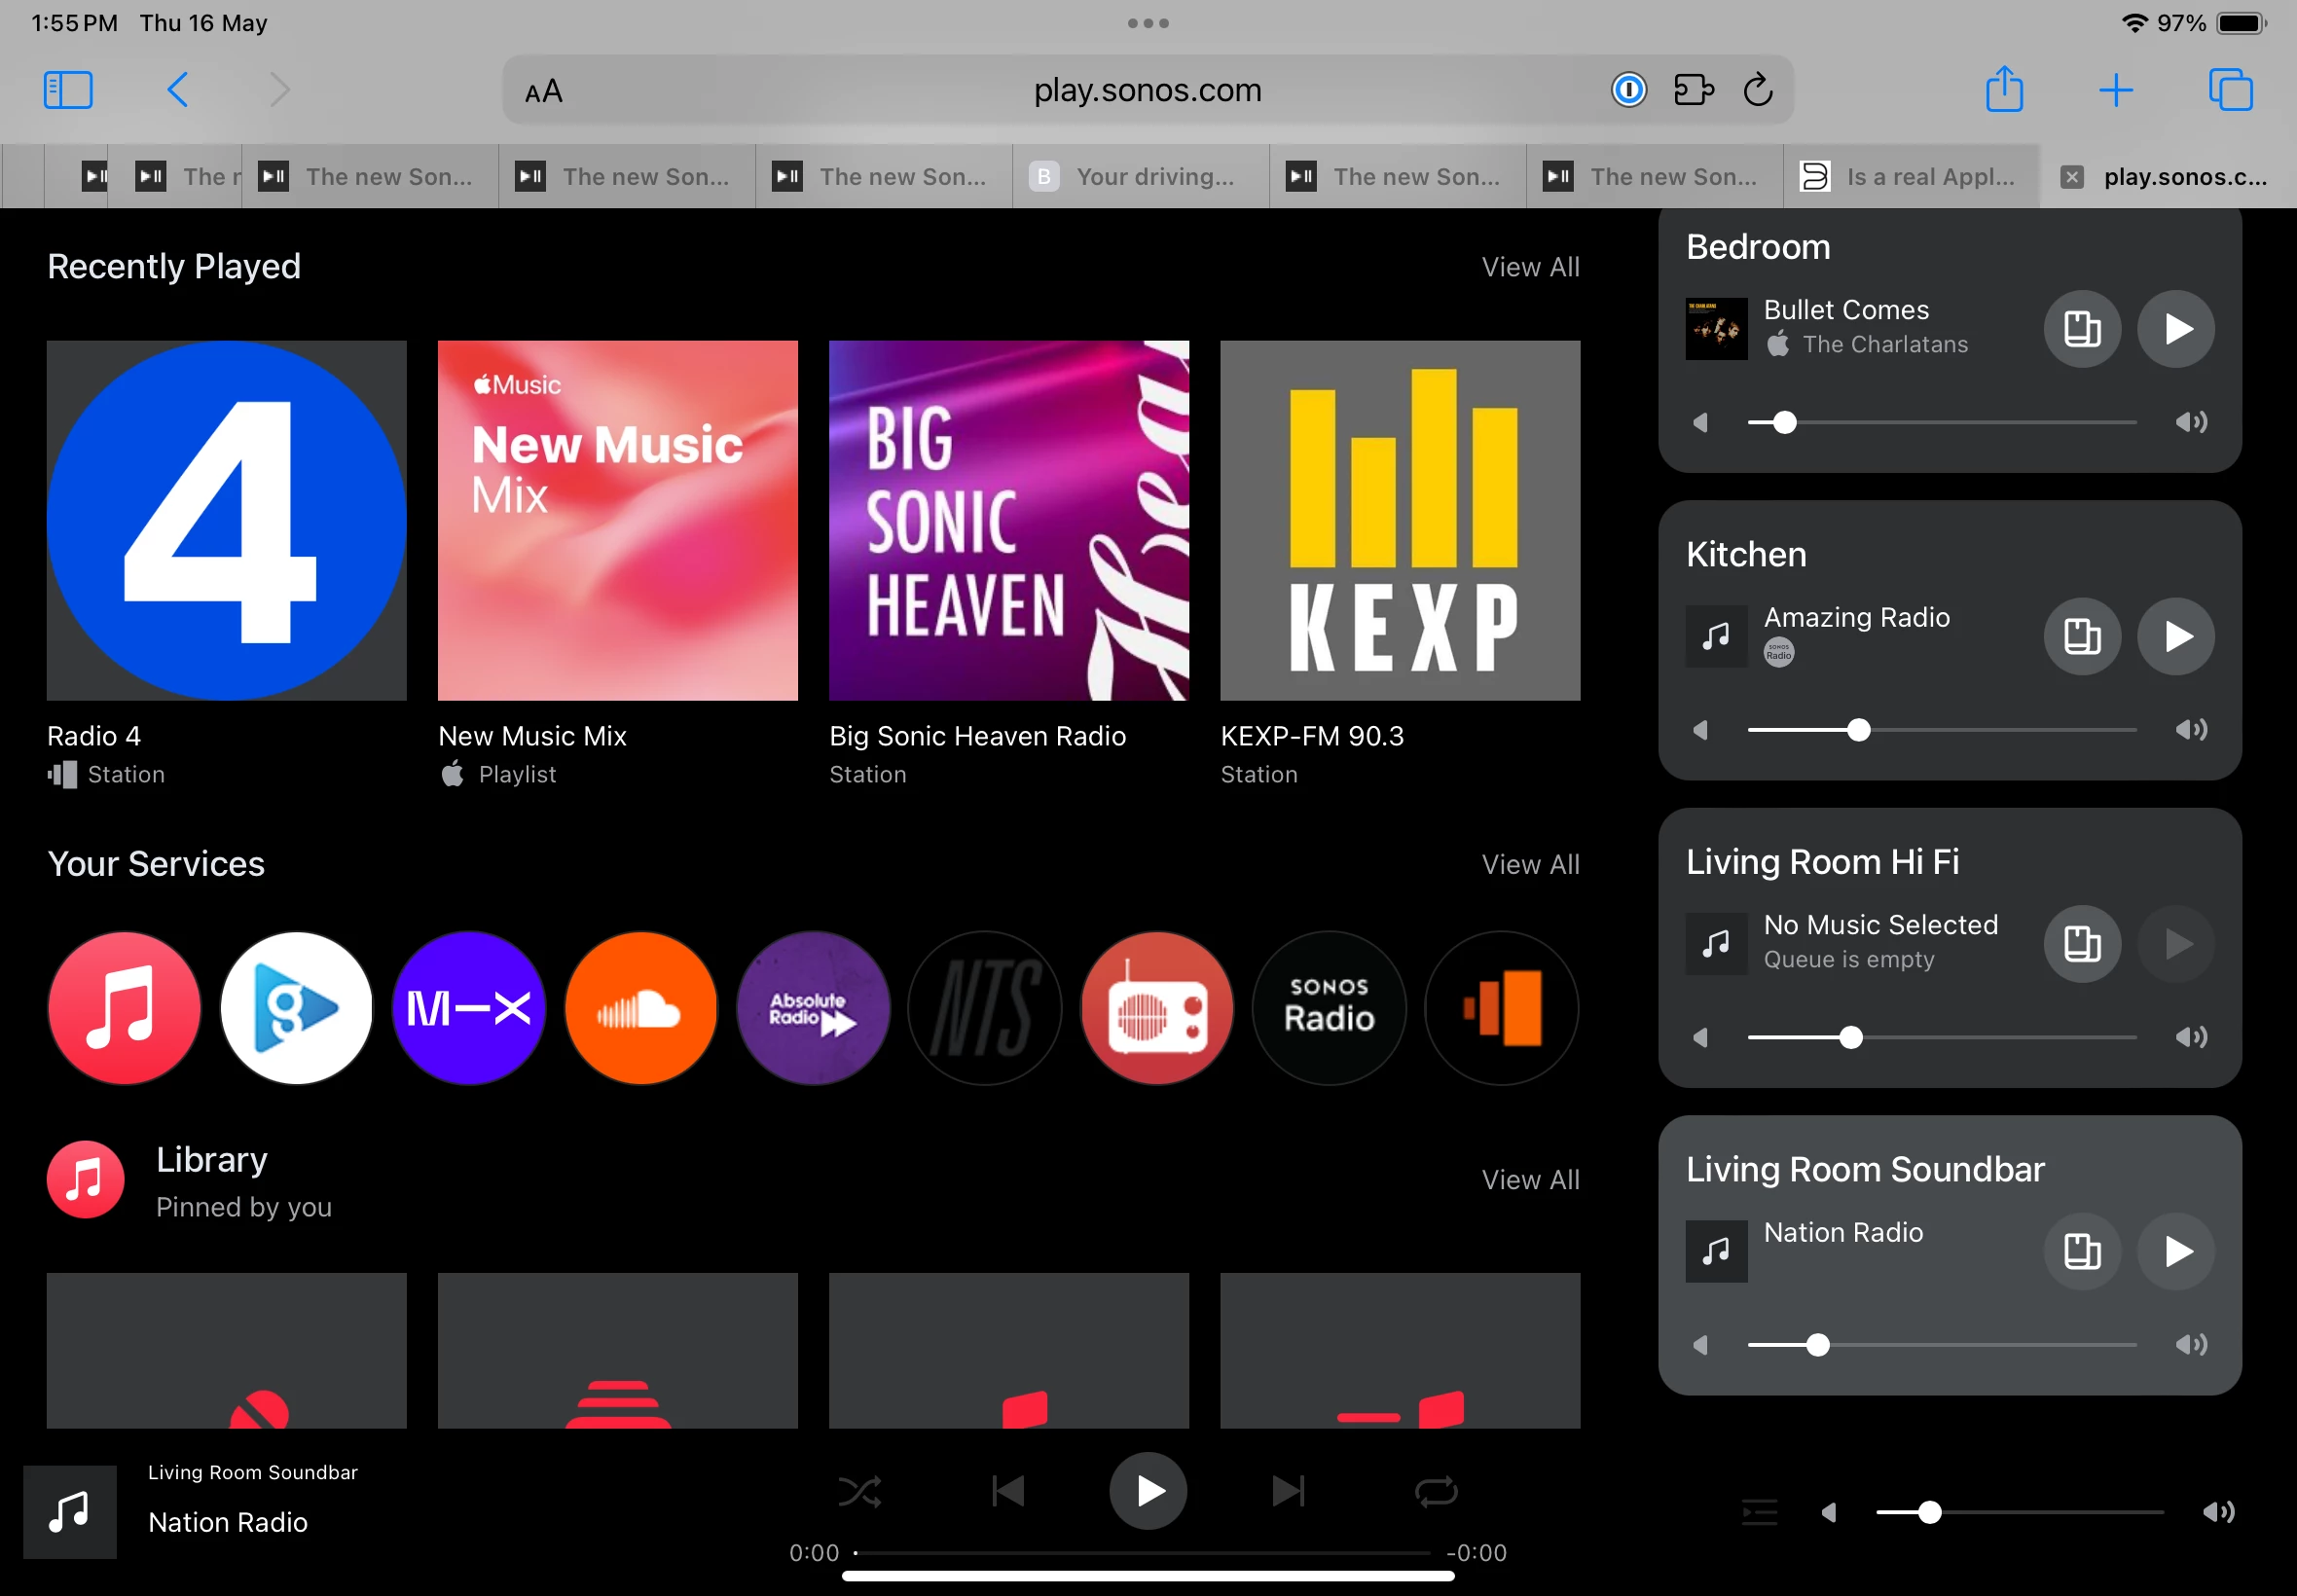This screenshot has width=2297, height=1596.
Task: Open a new Safari tab
Action: click(x=2116, y=90)
